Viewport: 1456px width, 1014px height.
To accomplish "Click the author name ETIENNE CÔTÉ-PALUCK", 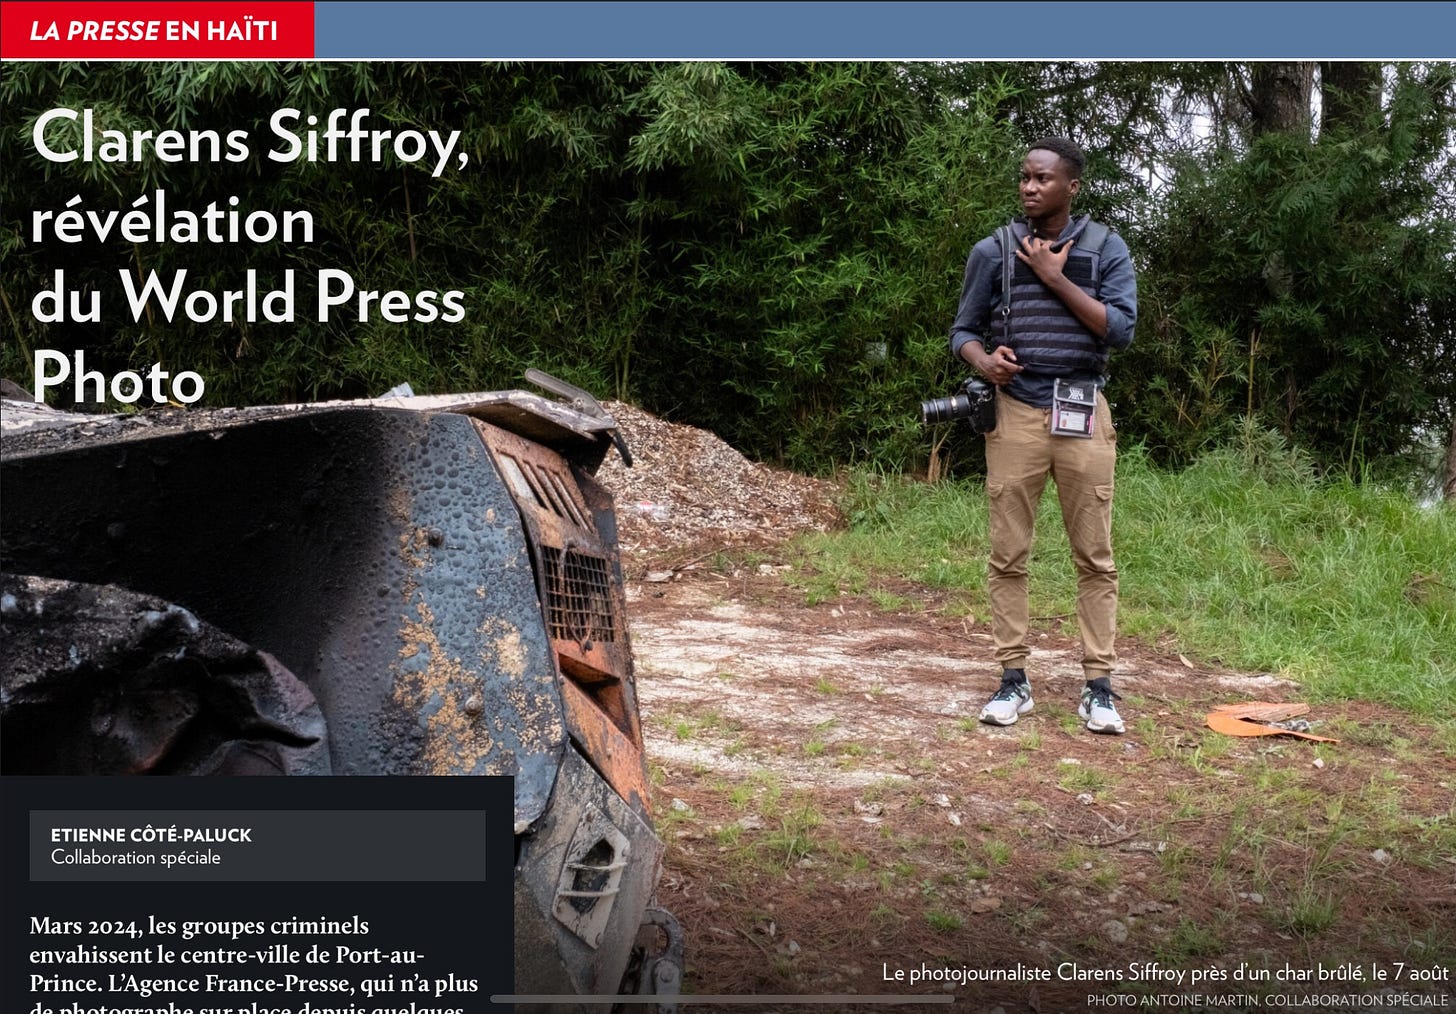I will tap(151, 835).
